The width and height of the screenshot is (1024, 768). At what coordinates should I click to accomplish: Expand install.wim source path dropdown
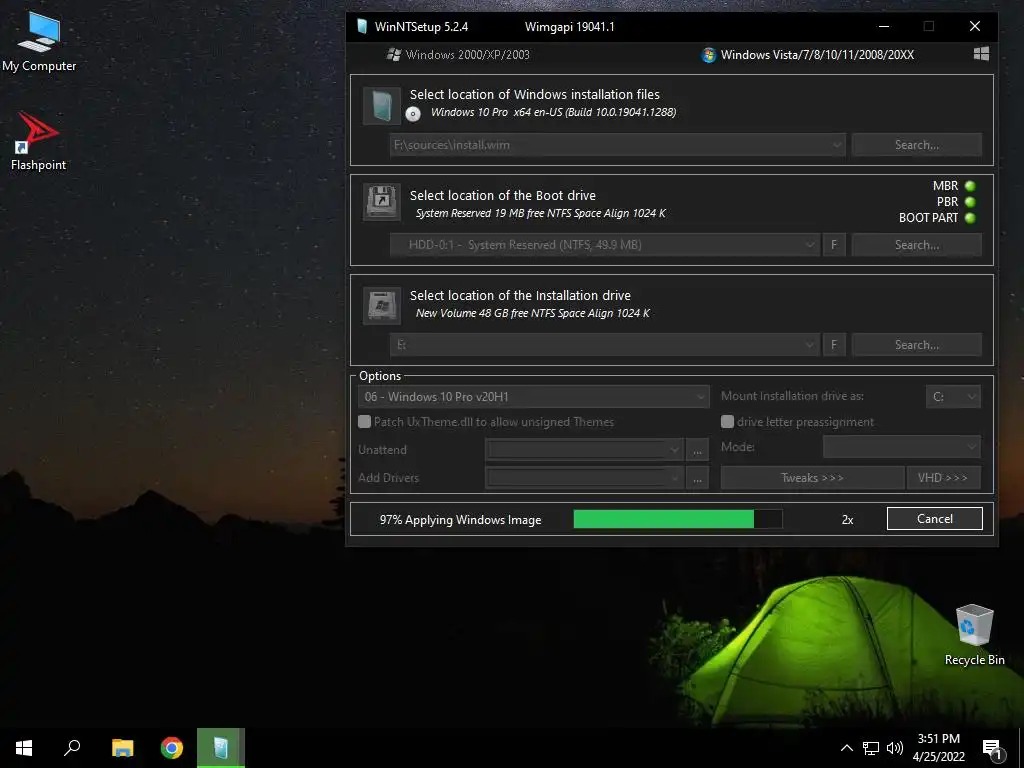click(837, 145)
